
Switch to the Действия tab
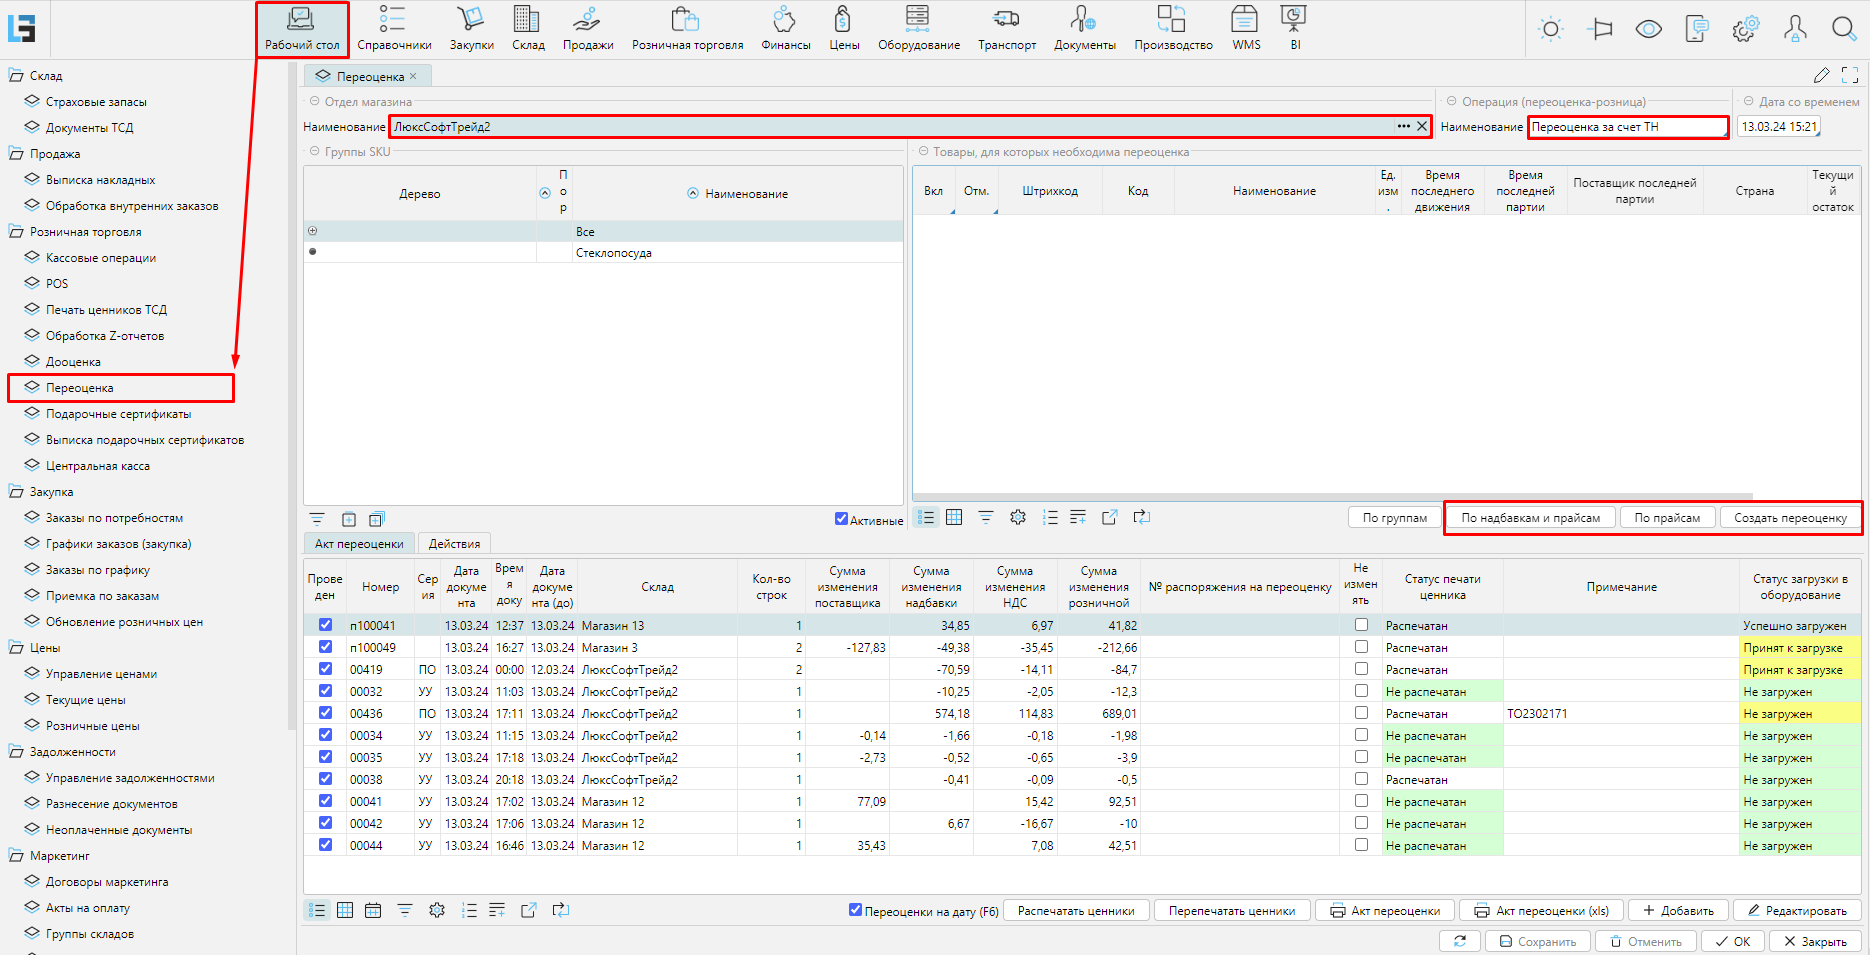[x=454, y=544]
